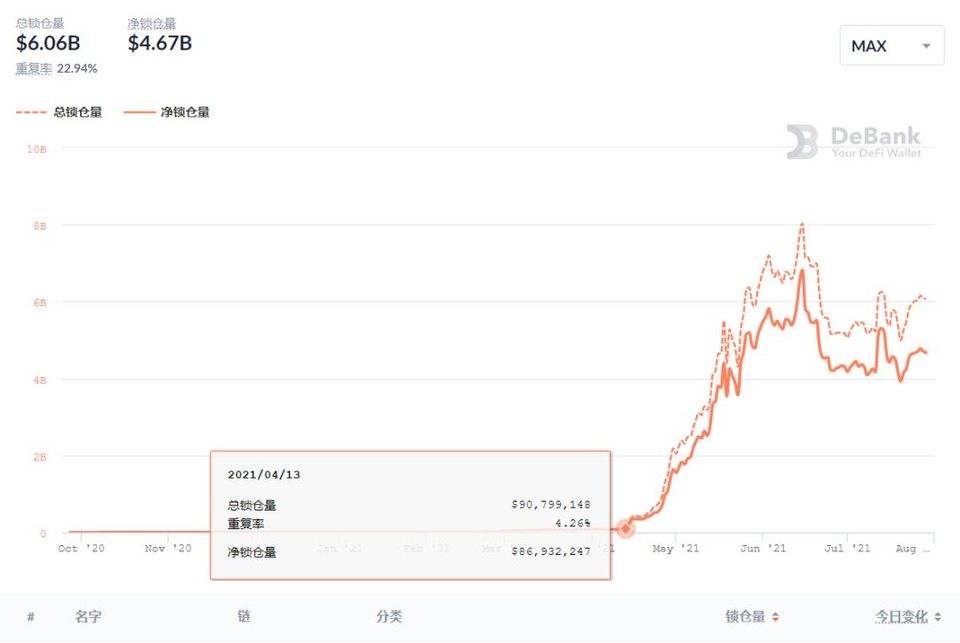Click the Oct '20 x-axis label
This screenshot has width=960, height=643.
(x=81, y=548)
